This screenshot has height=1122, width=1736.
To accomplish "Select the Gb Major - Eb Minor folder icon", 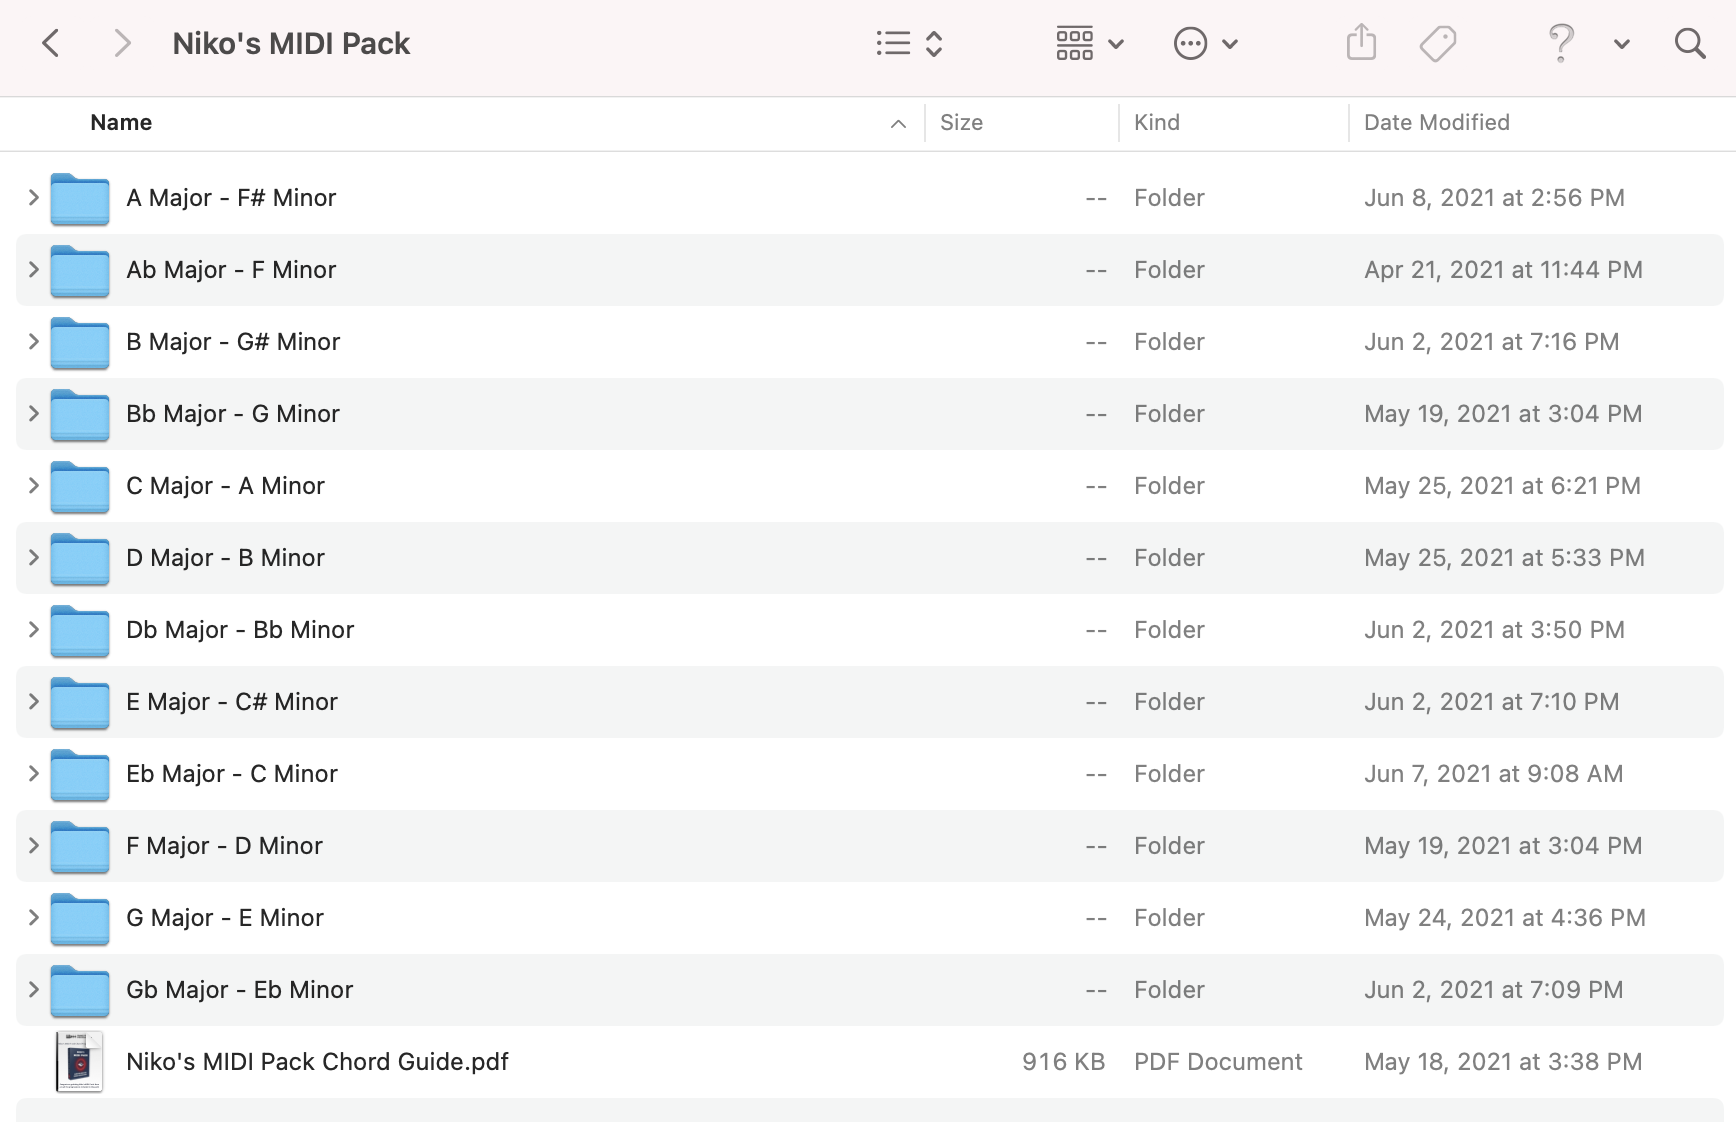I will pyautogui.click(x=80, y=991).
